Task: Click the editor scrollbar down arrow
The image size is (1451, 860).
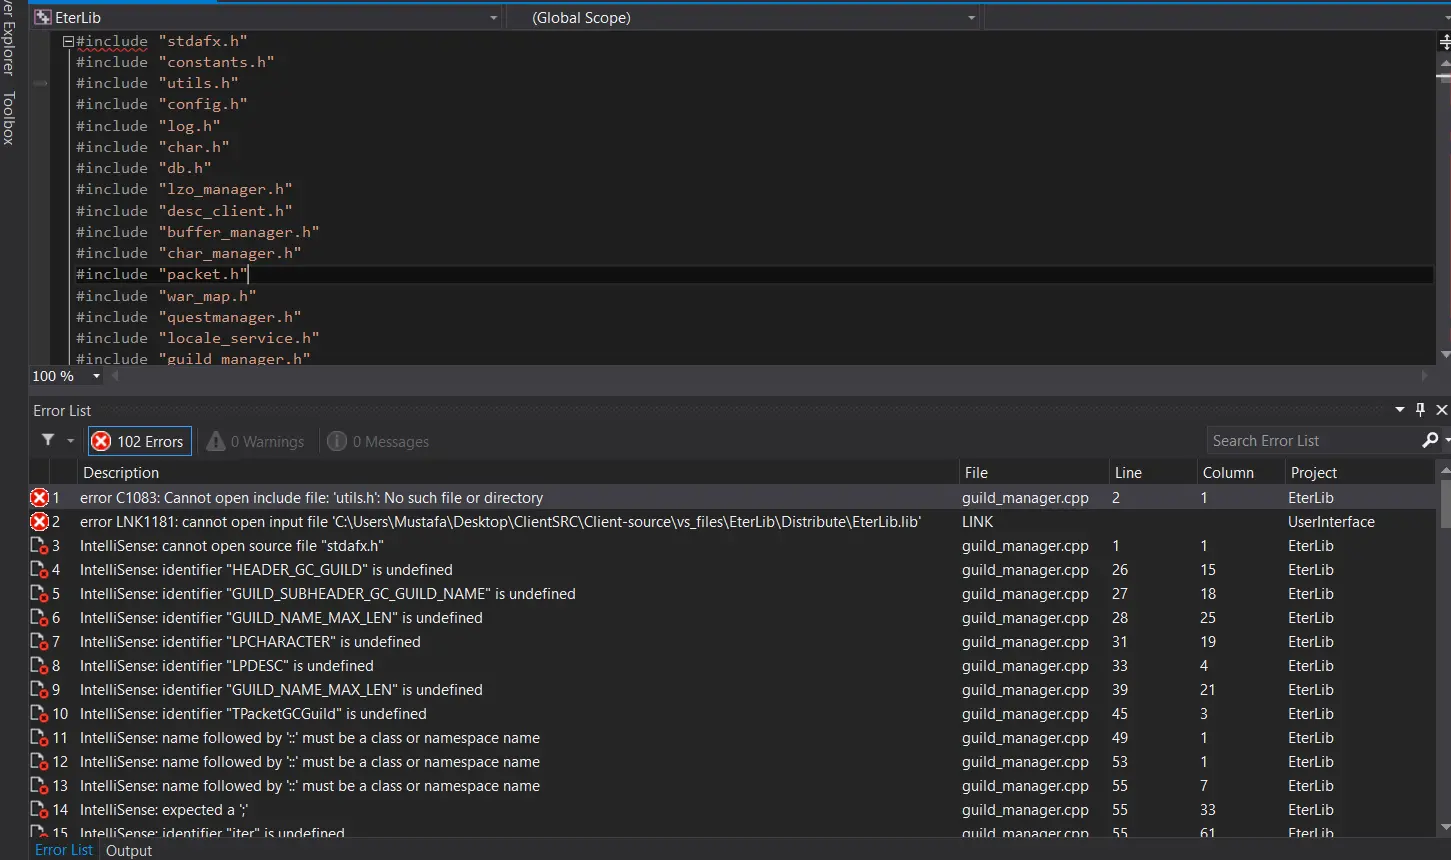Action: [1444, 355]
